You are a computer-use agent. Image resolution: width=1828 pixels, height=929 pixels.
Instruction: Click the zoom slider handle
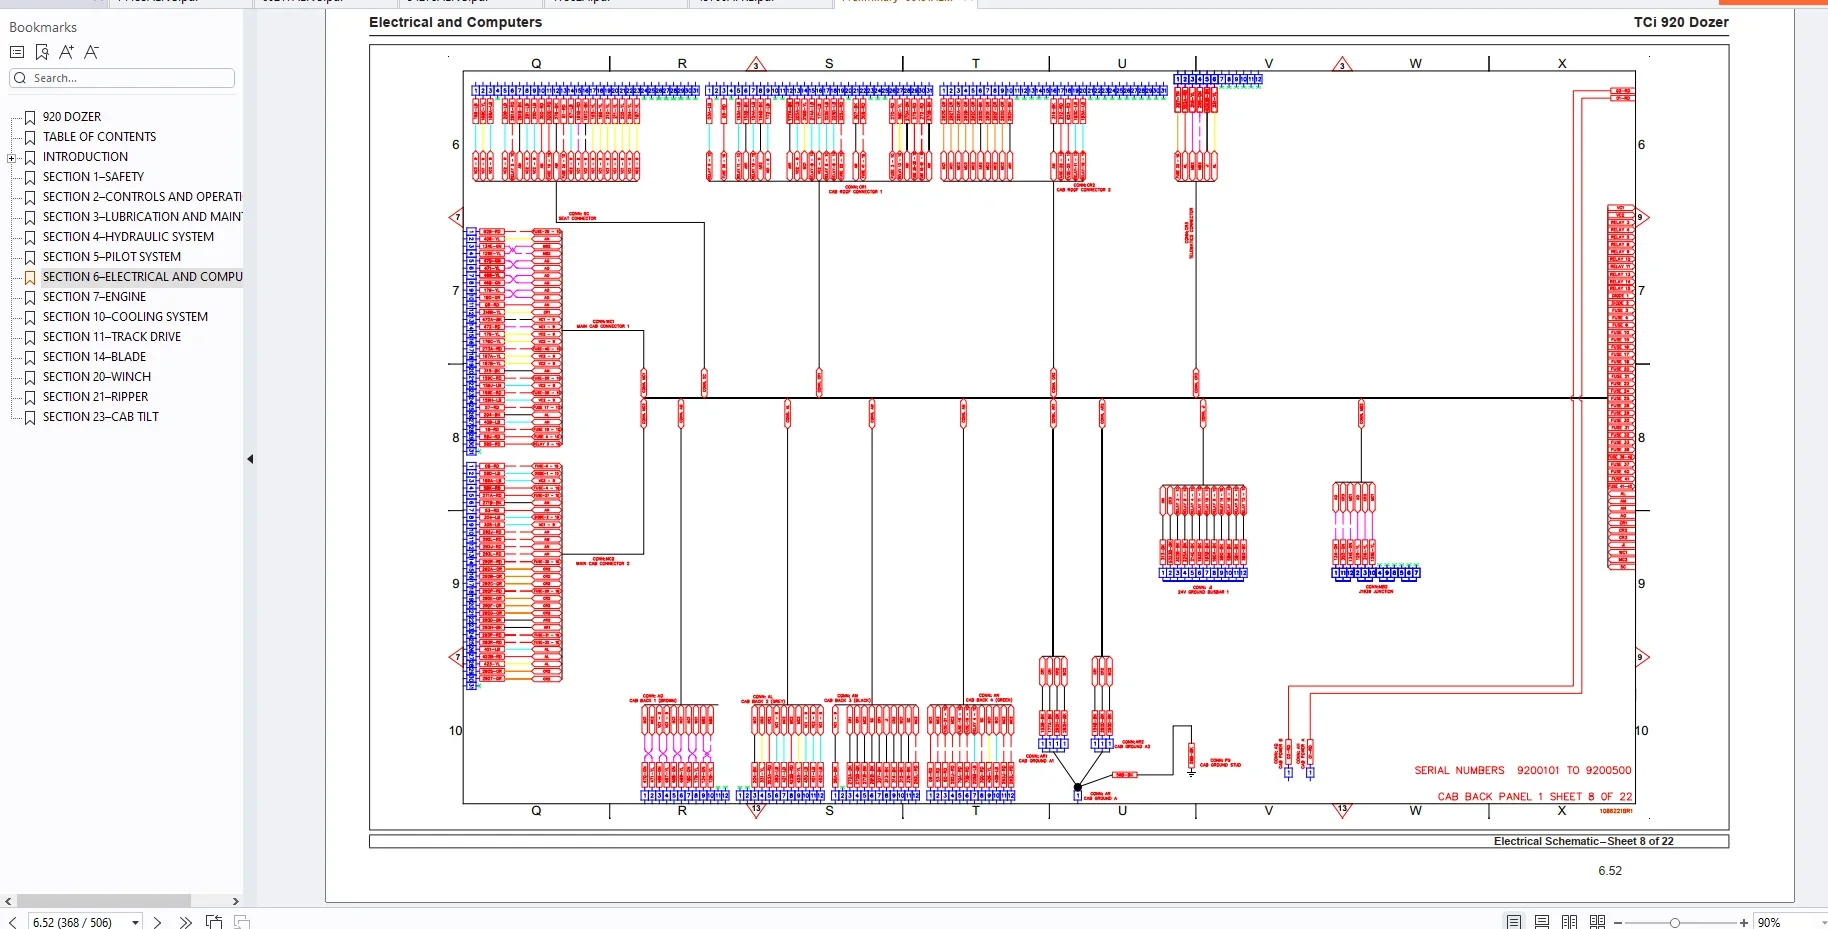coord(1675,923)
